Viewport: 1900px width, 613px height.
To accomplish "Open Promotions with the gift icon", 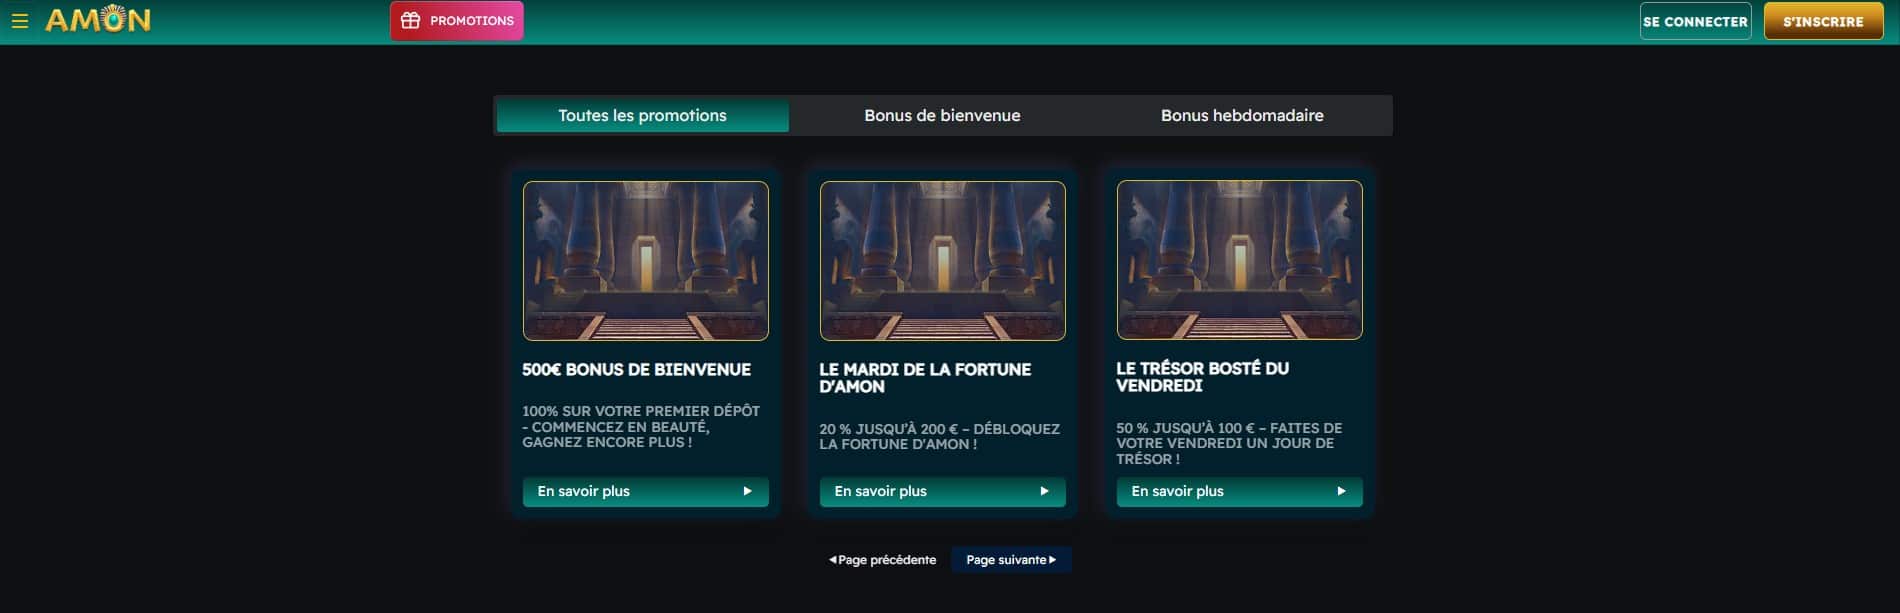I will click(x=456, y=21).
